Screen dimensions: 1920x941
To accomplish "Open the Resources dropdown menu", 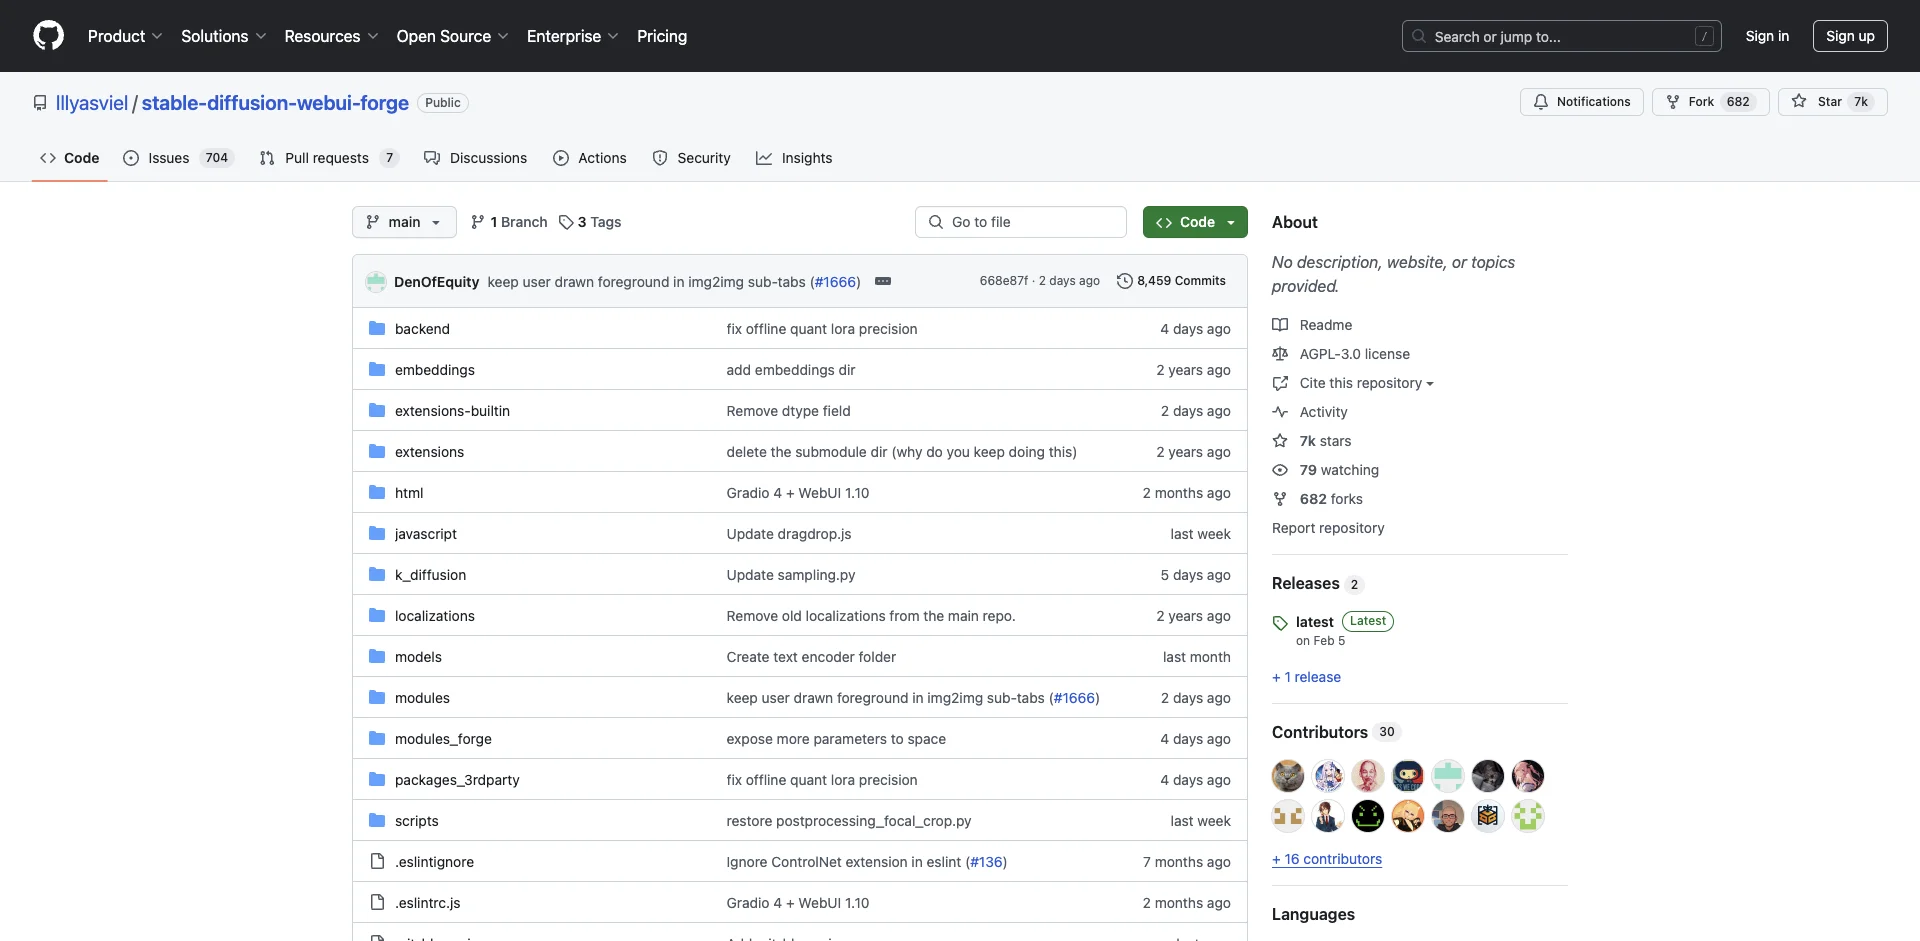I will [331, 36].
